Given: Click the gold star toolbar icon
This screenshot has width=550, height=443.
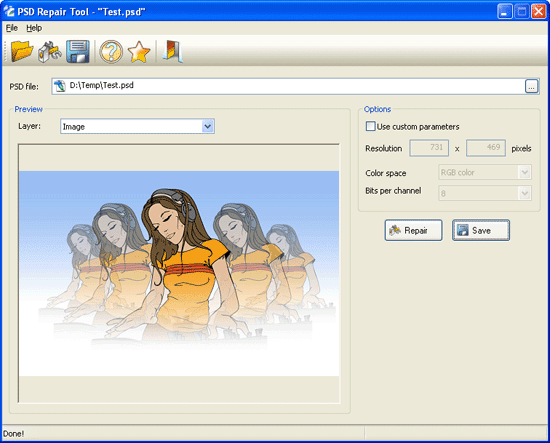Looking at the screenshot, I should 139,52.
